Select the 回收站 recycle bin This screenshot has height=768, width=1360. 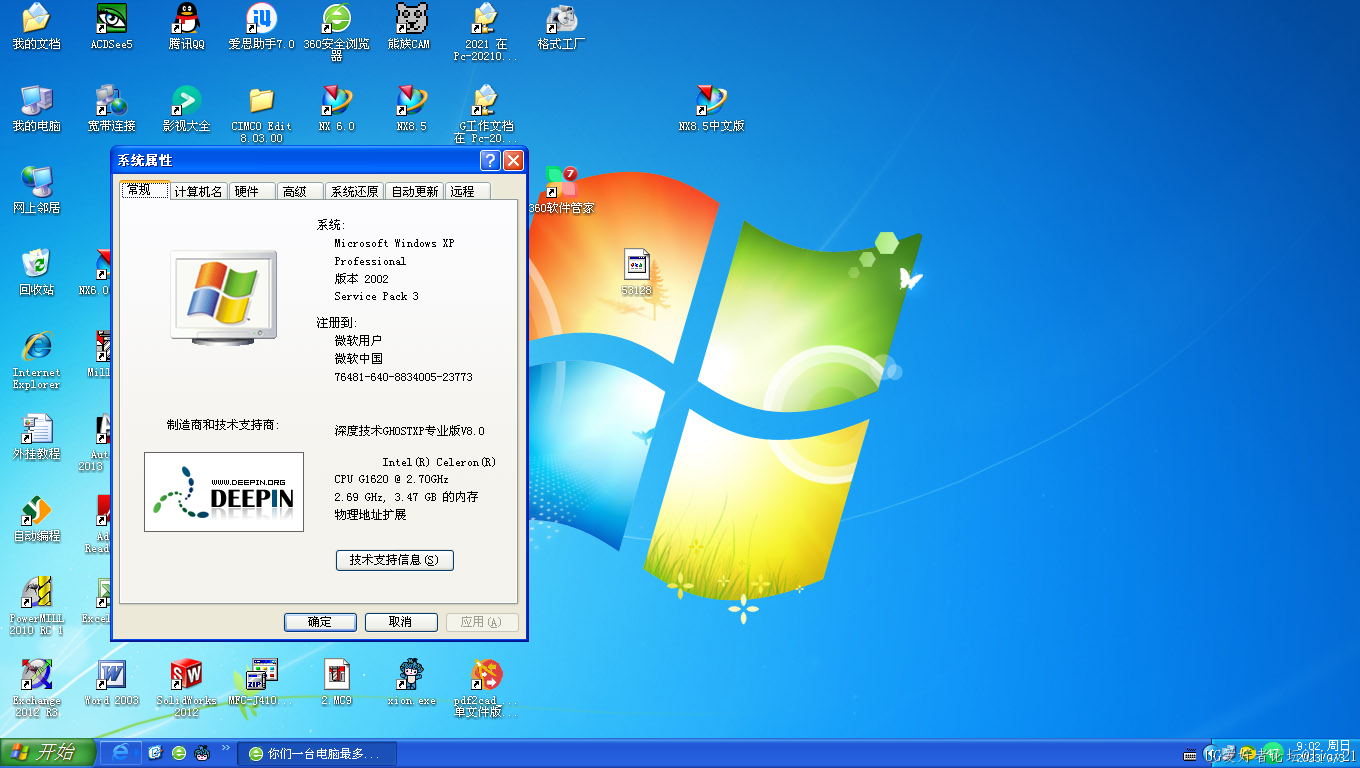(36, 273)
